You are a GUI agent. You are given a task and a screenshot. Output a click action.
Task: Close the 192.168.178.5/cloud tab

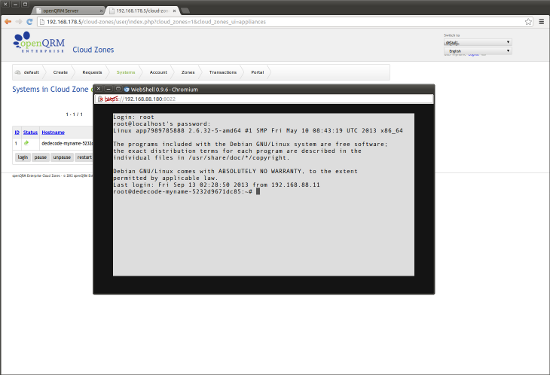[x=174, y=11]
